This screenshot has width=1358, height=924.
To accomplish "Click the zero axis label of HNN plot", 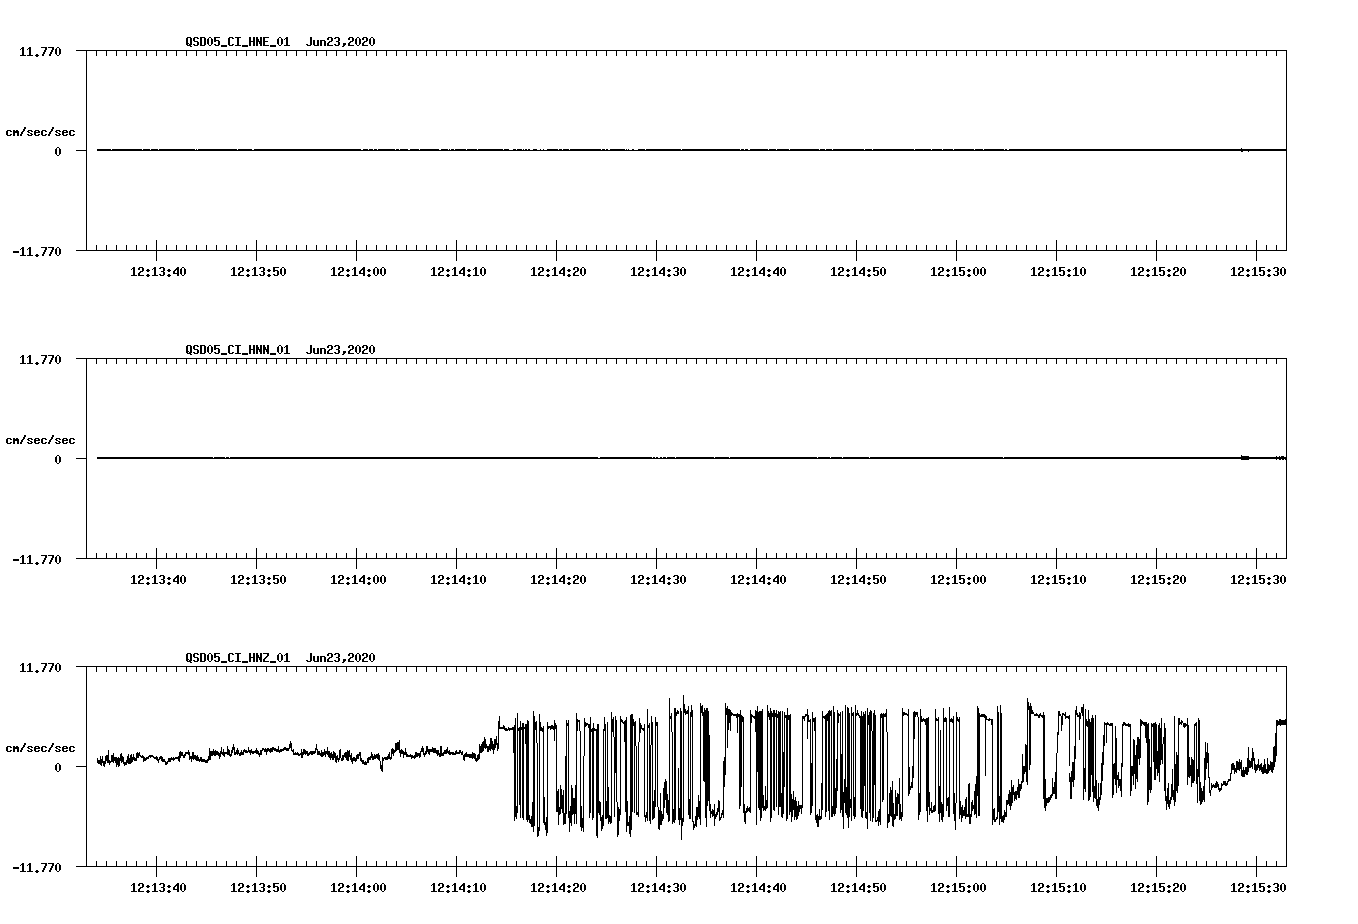I will coord(58,459).
